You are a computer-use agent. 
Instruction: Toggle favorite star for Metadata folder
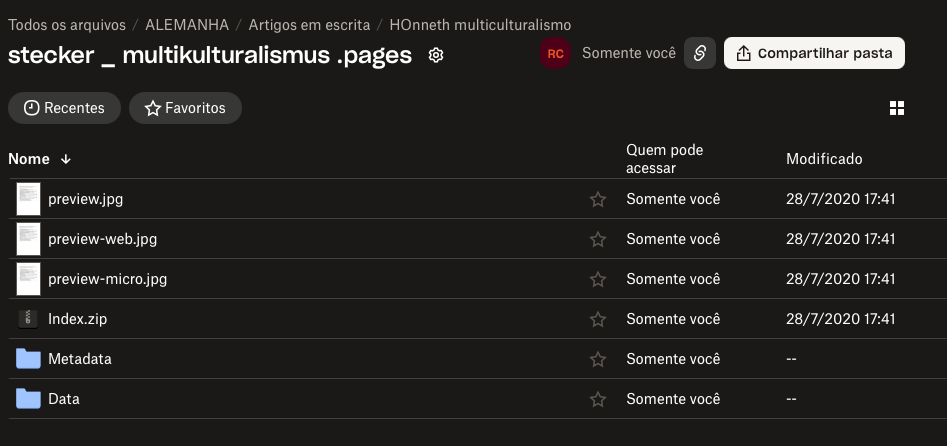click(598, 359)
